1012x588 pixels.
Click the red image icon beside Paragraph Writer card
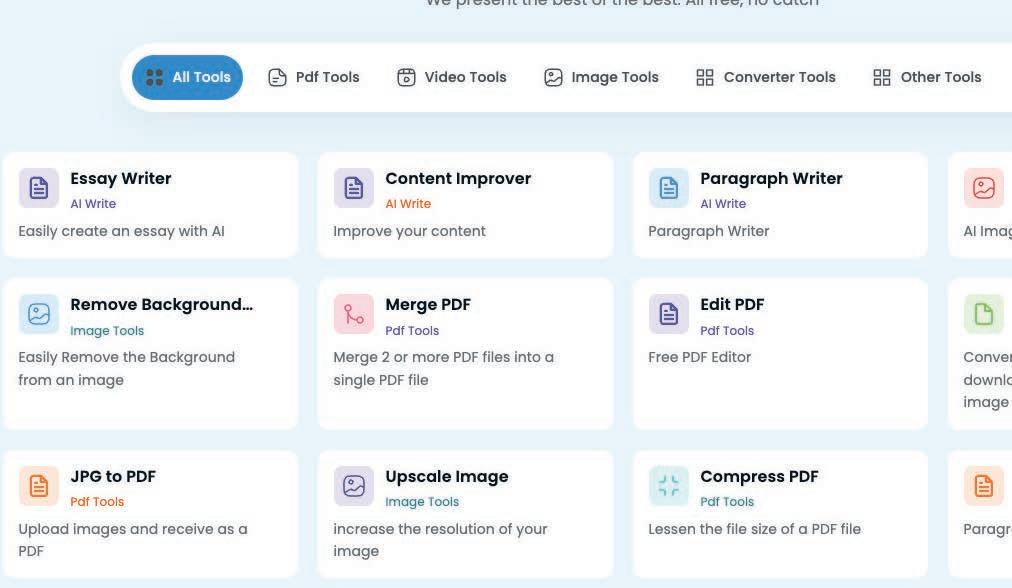tap(984, 188)
